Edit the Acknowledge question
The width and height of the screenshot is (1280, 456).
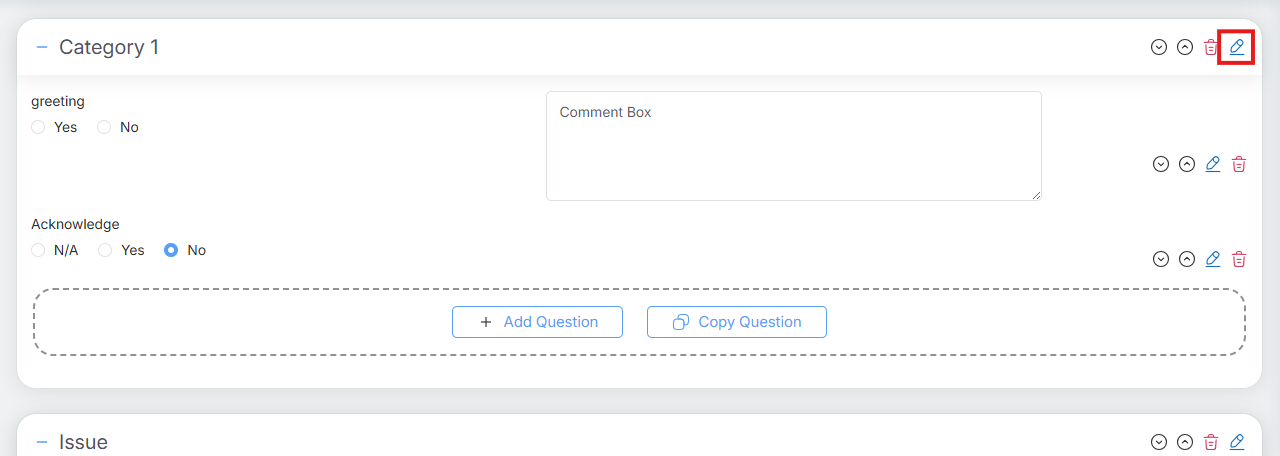1213,259
